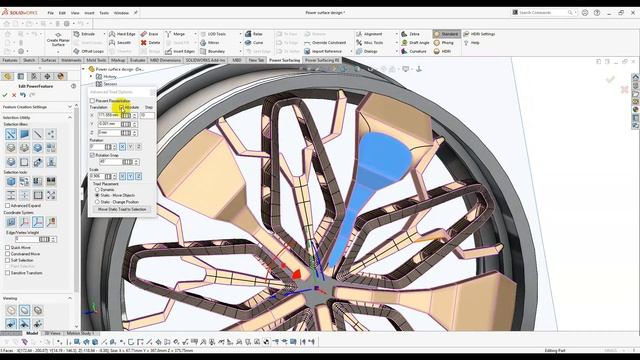Switch to the Evaluate tab
The width and height of the screenshot is (640, 360).
click(138, 60)
